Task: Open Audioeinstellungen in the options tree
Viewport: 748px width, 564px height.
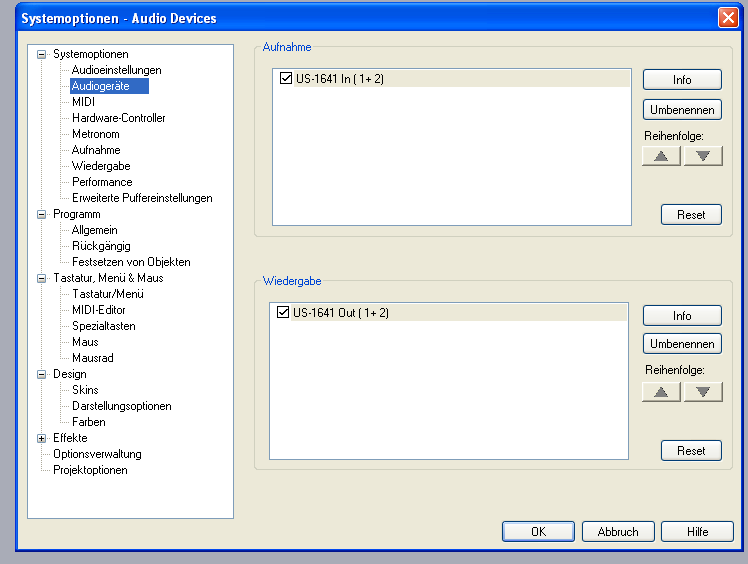Action: click(x=116, y=70)
